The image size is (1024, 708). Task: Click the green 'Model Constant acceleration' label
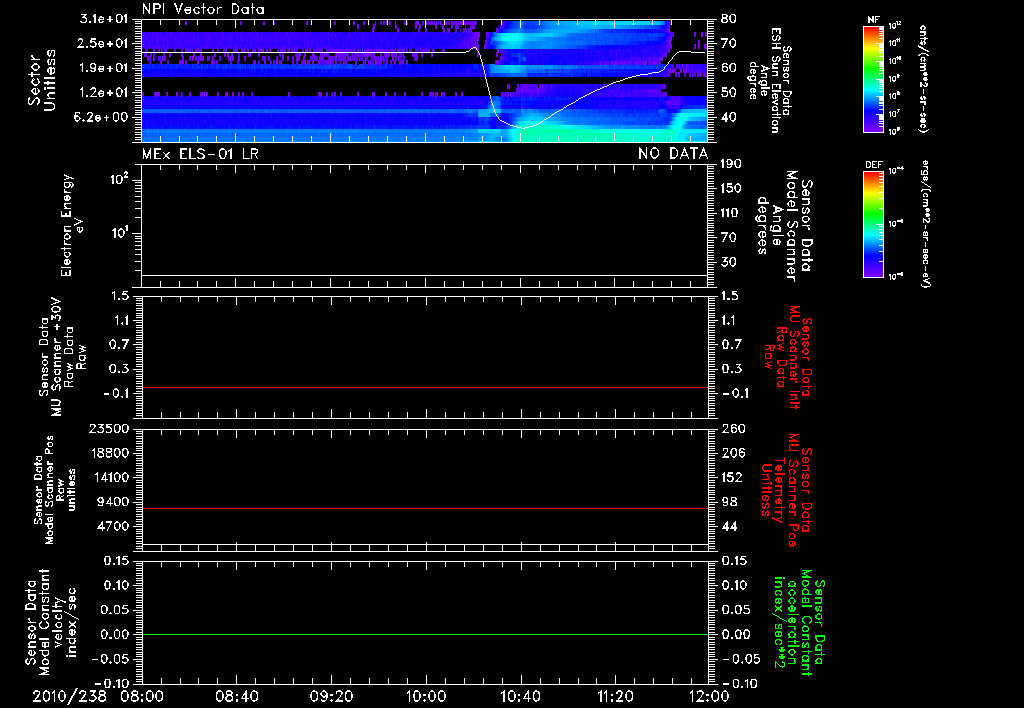[x=799, y=623]
